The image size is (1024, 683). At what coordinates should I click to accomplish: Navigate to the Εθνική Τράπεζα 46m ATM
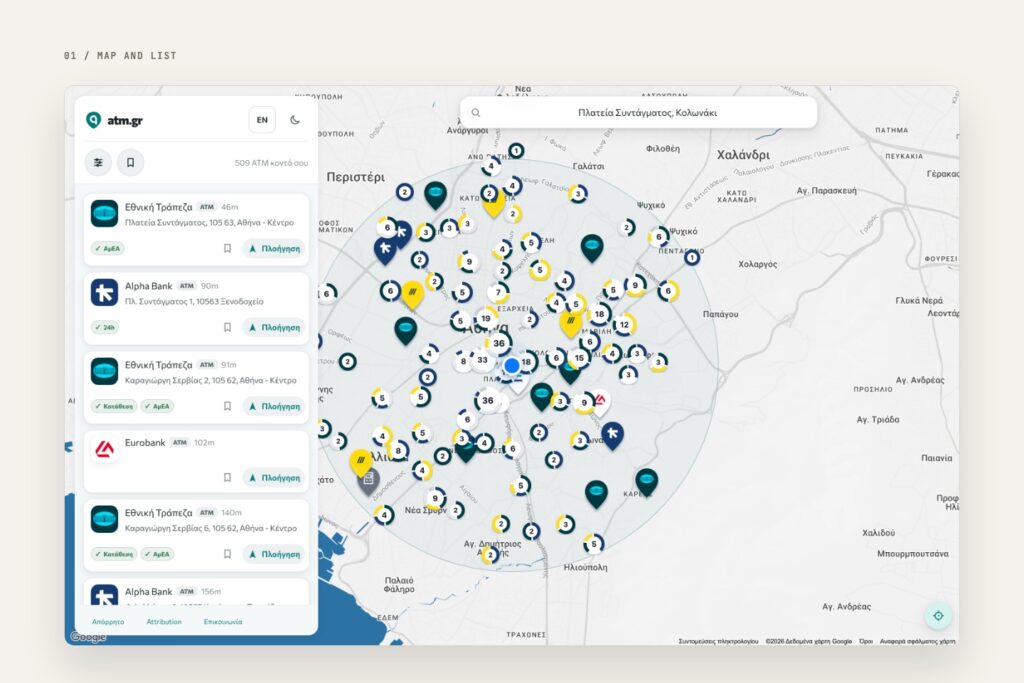[x=274, y=248]
